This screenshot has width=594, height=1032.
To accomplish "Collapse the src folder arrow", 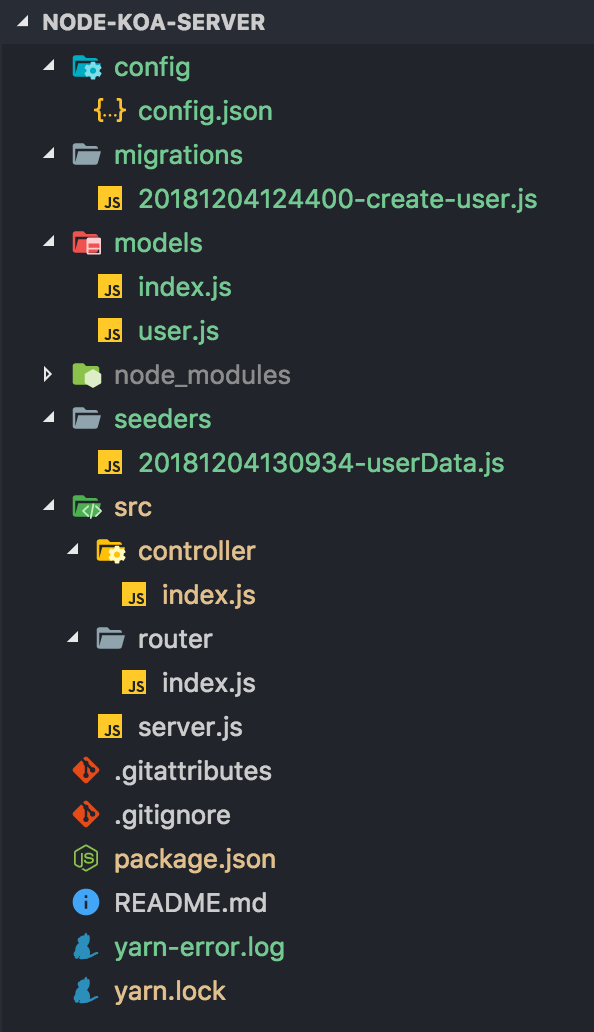I will point(49,506).
